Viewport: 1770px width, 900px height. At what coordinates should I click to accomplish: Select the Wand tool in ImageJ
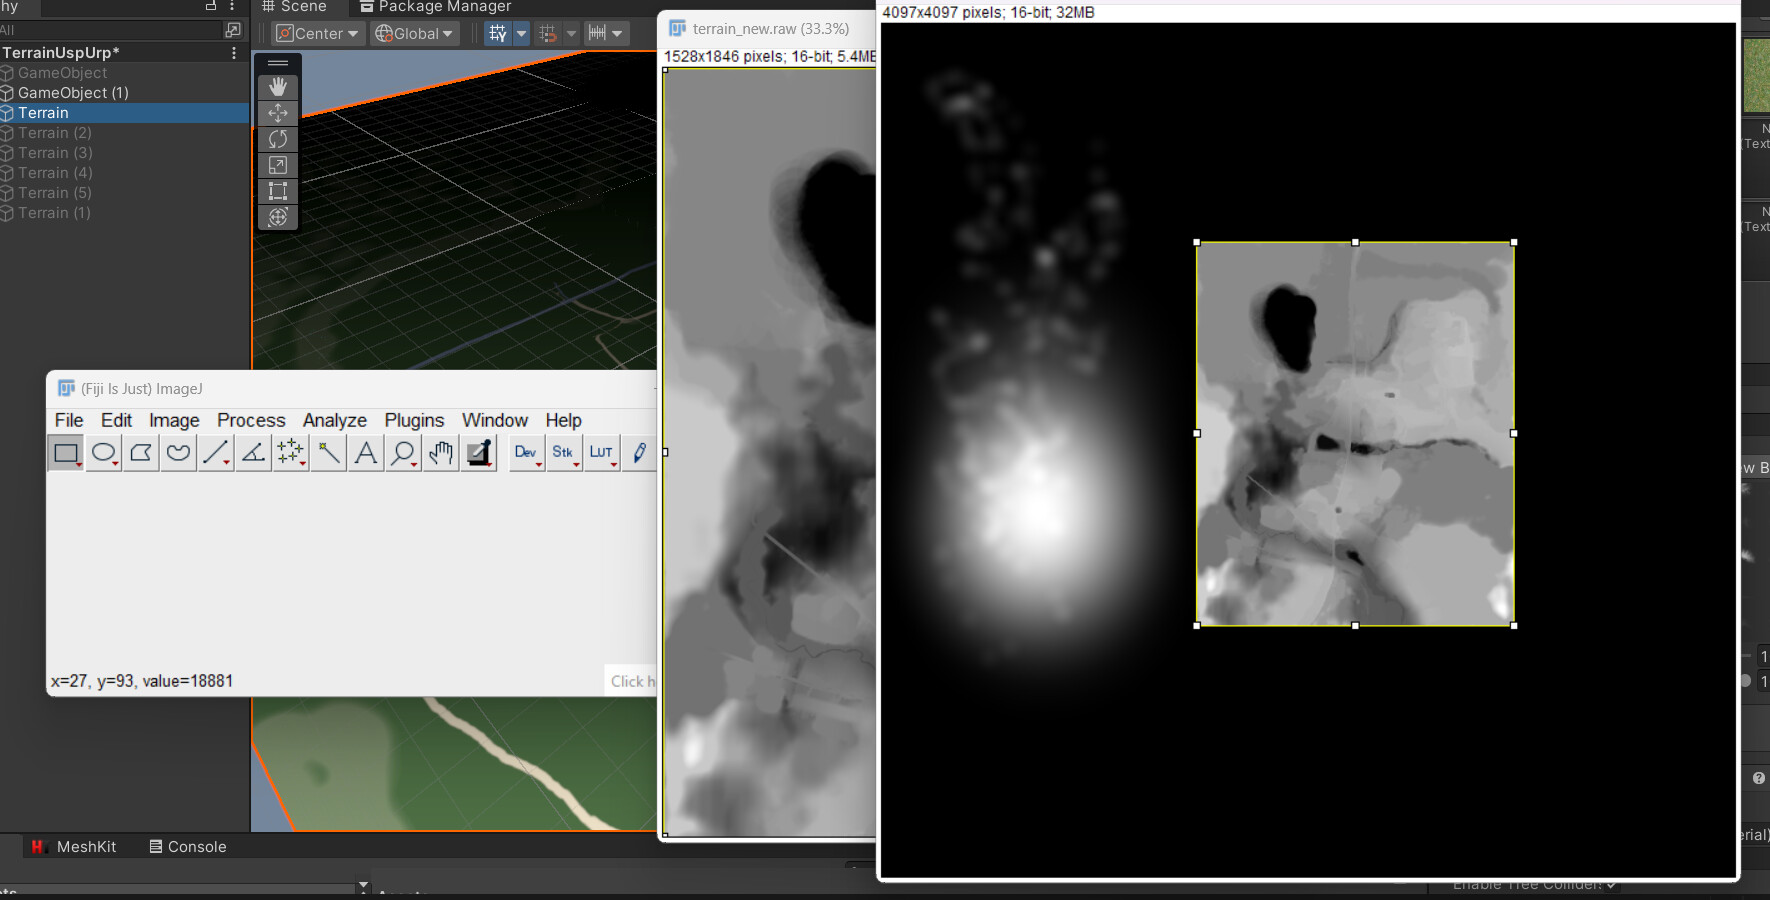point(328,453)
